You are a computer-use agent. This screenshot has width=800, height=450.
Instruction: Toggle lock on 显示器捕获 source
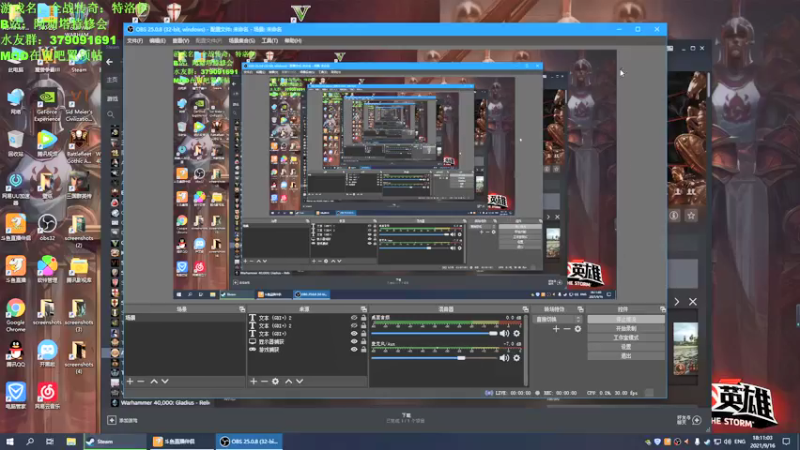click(x=363, y=341)
